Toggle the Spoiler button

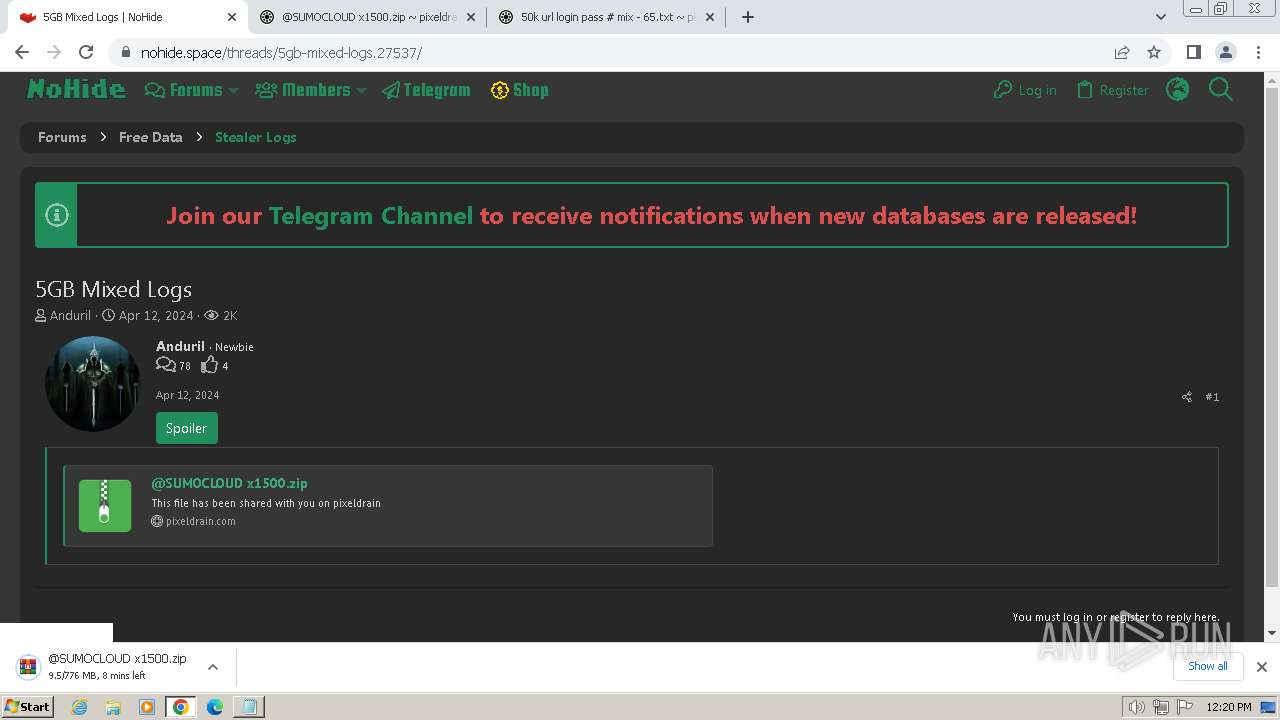coord(186,428)
